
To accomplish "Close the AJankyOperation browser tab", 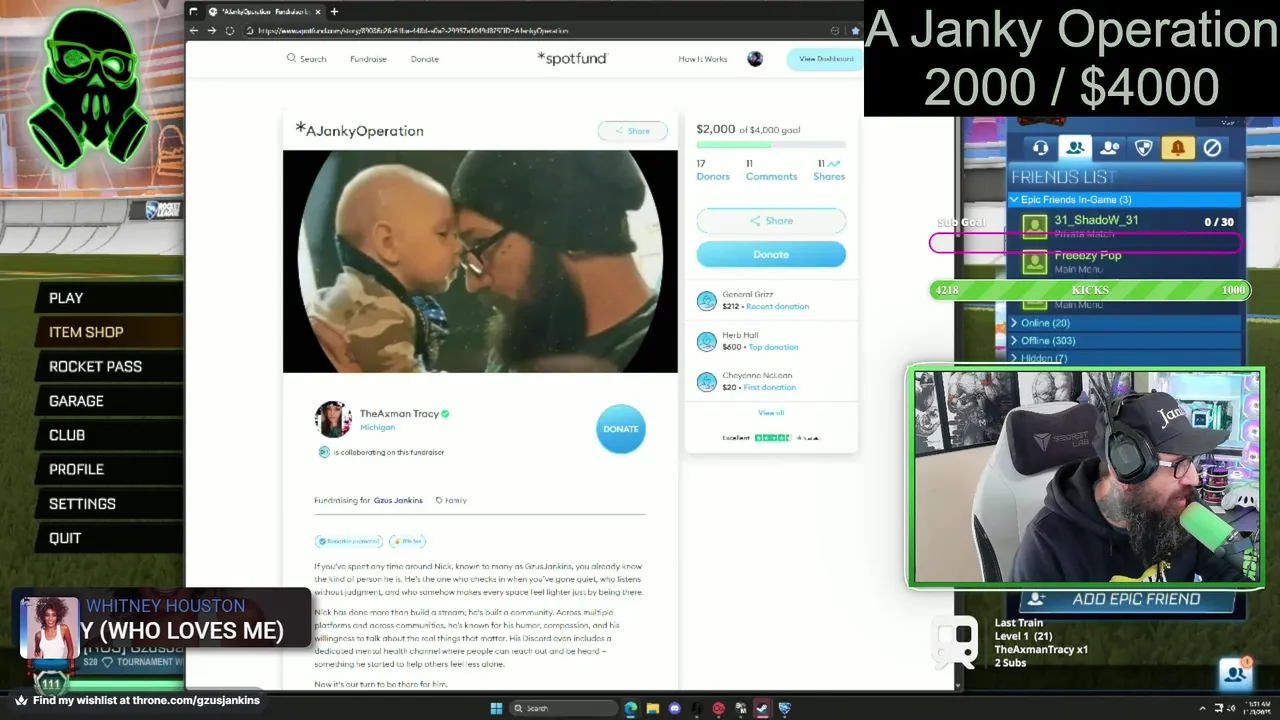I will click(x=318, y=11).
